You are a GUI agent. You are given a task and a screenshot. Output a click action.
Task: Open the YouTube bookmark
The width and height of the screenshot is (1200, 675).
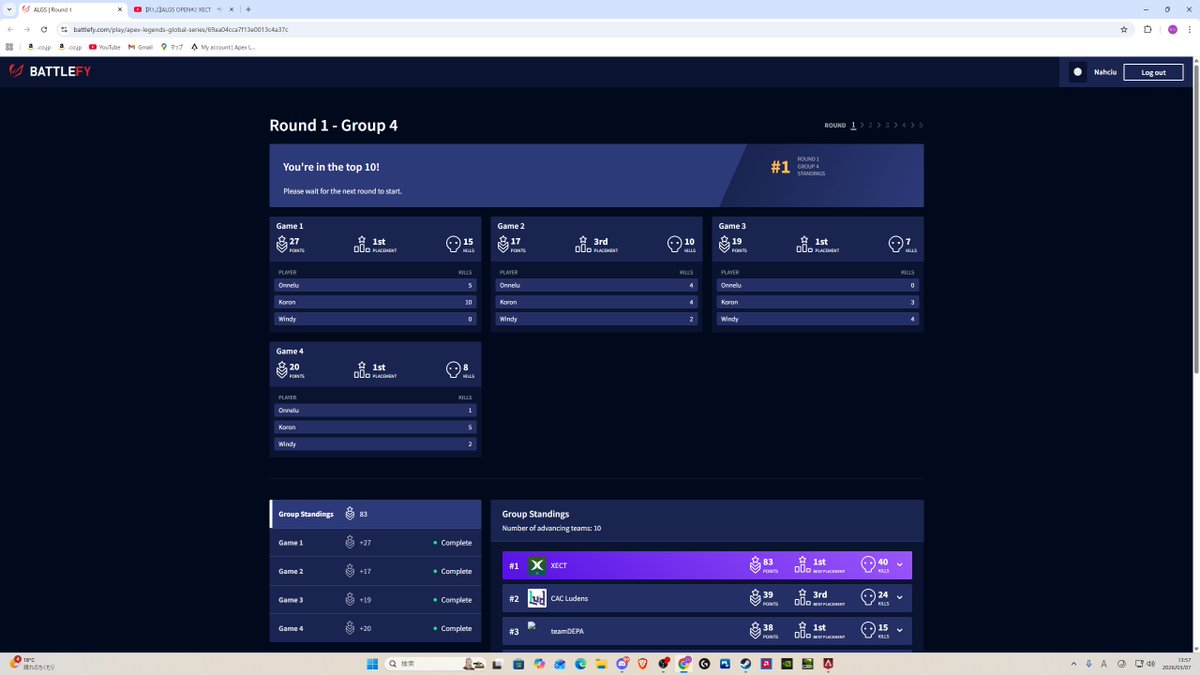point(104,47)
